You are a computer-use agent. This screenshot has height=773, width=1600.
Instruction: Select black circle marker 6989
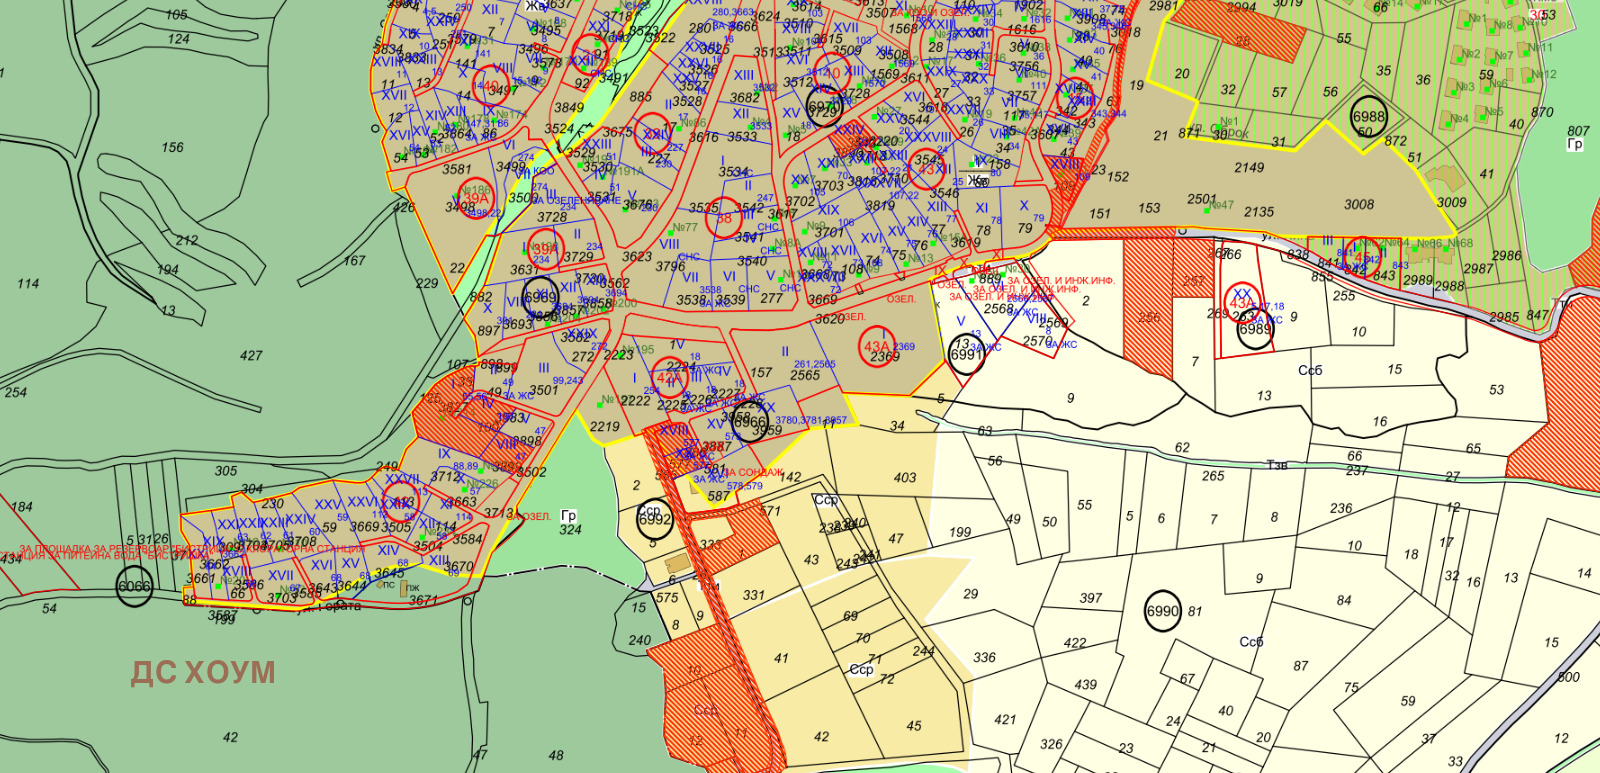tap(1254, 330)
